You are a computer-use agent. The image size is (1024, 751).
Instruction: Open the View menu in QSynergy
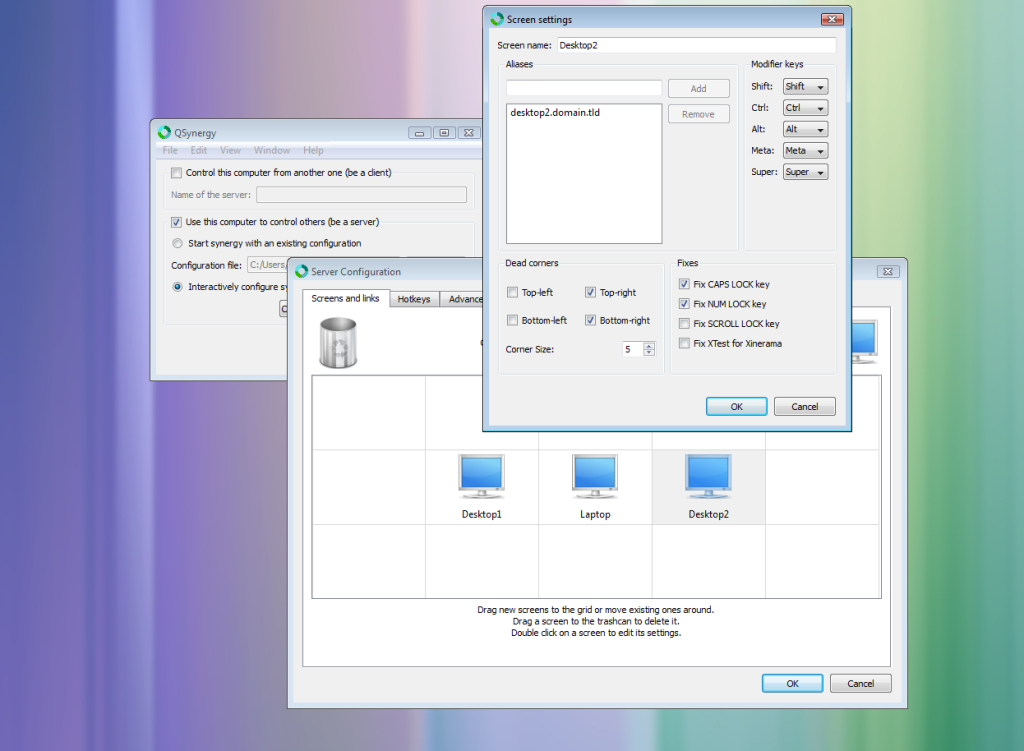tap(230, 150)
